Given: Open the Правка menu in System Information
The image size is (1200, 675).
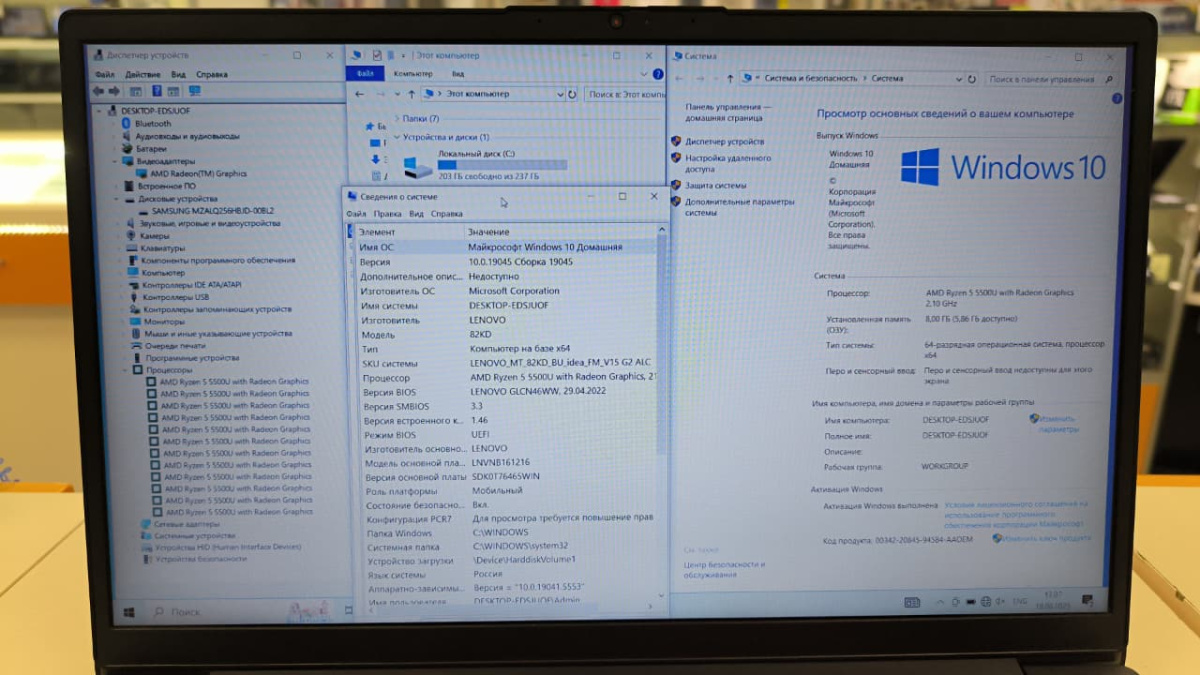Looking at the screenshot, I should 387,214.
